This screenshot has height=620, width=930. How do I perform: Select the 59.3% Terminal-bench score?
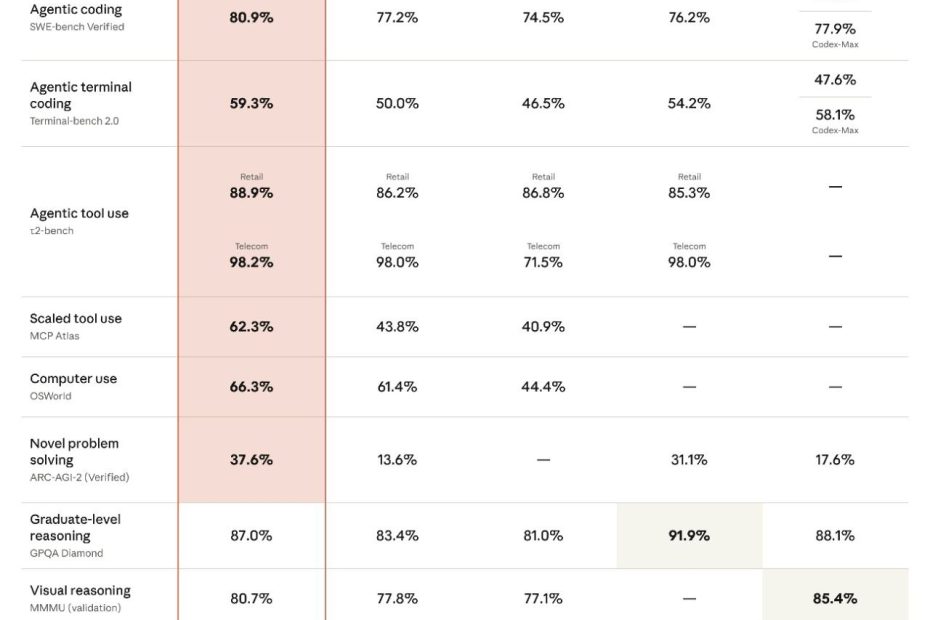pyautogui.click(x=251, y=103)
